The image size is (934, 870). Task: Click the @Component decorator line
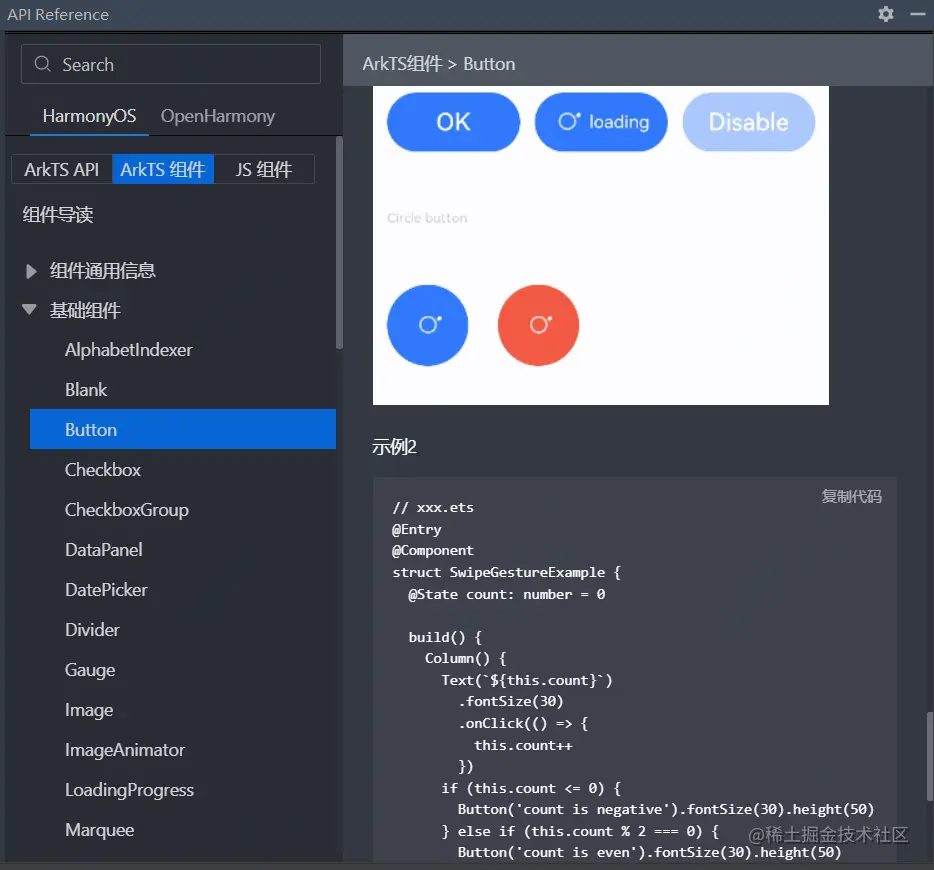(x=432, y=550)
